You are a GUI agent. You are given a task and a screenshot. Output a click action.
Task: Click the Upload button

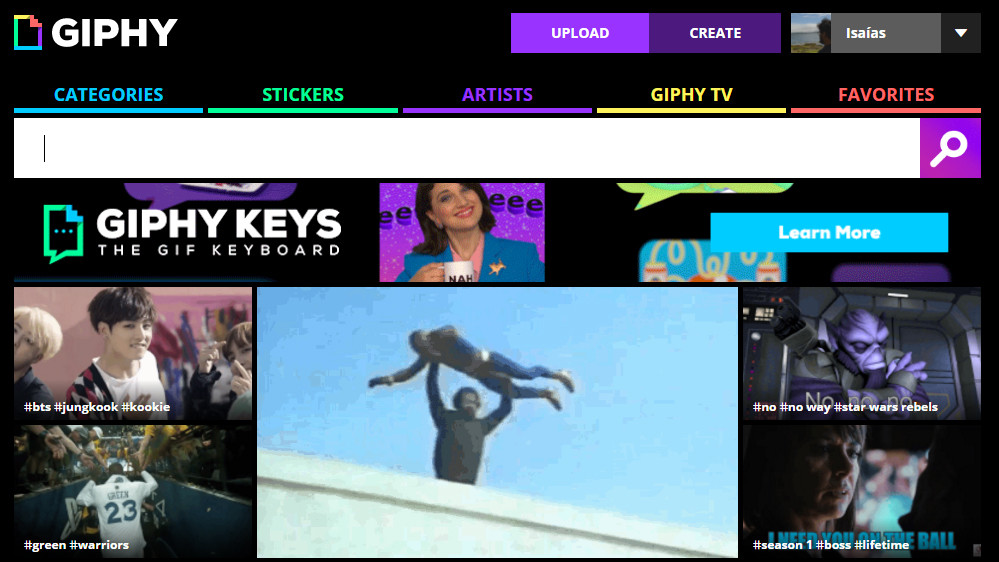[580, 33]
